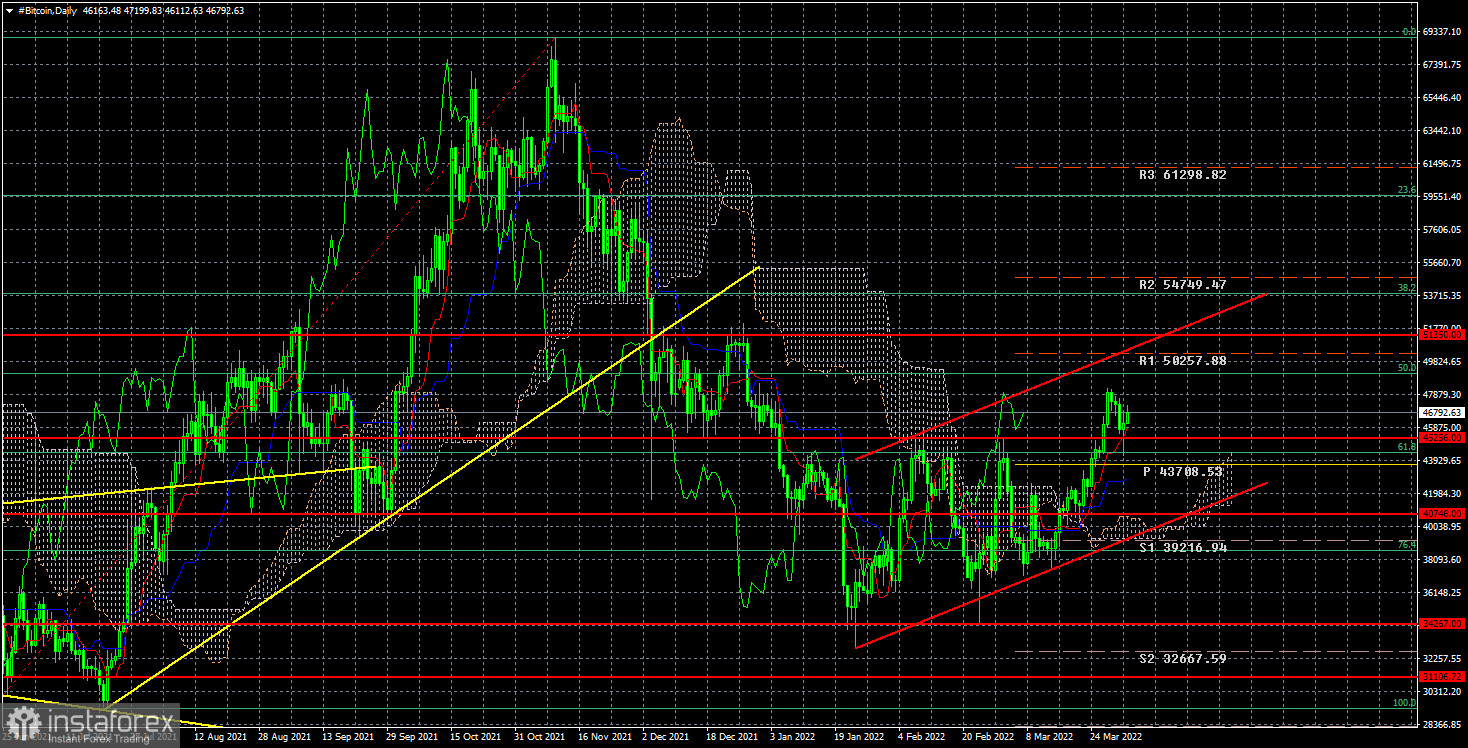
Task: Click the 28366.85 price axis value
Action: [1443, 725]
